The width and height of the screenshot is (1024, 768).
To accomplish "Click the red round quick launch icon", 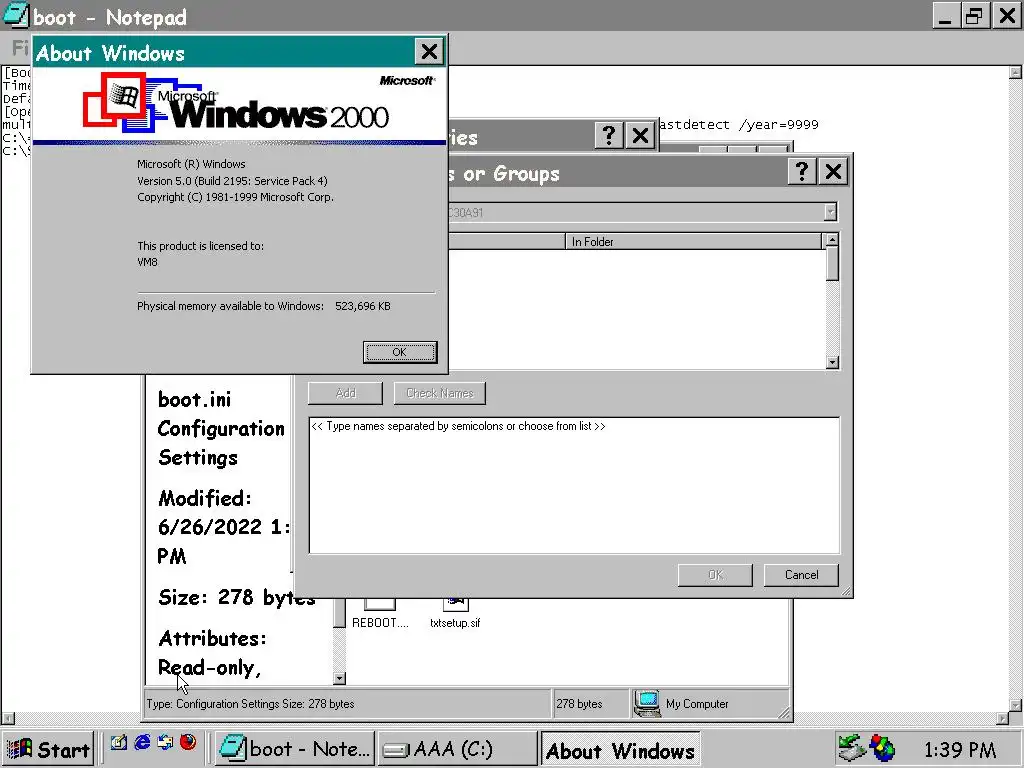I will (188, 743).
